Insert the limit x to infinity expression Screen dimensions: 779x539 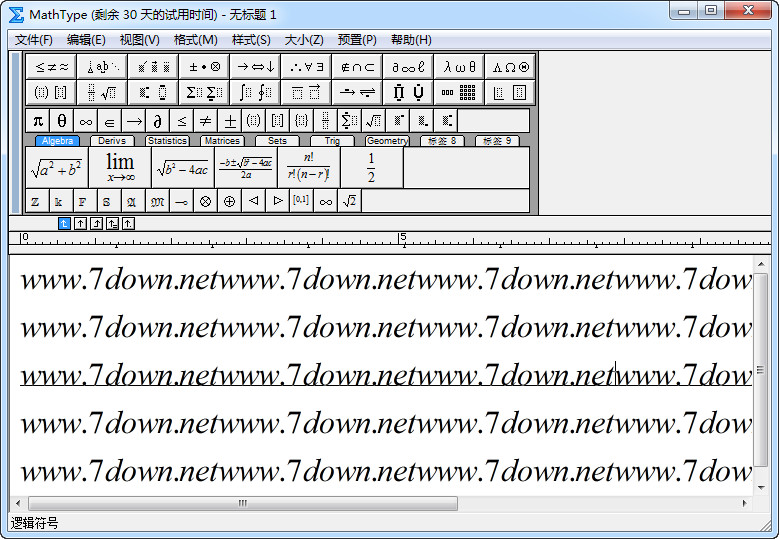click(x=119, y=167)
